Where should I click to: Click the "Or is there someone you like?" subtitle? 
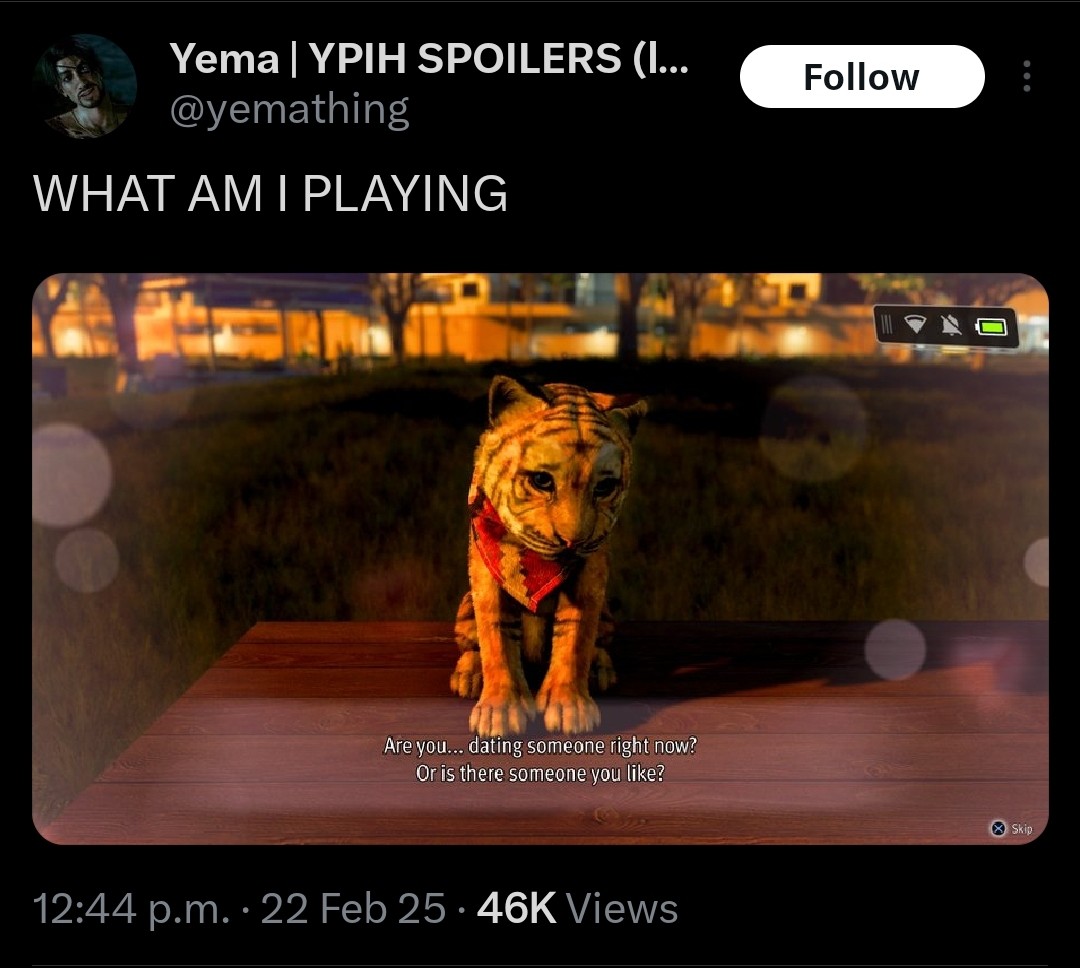[540, 773]
